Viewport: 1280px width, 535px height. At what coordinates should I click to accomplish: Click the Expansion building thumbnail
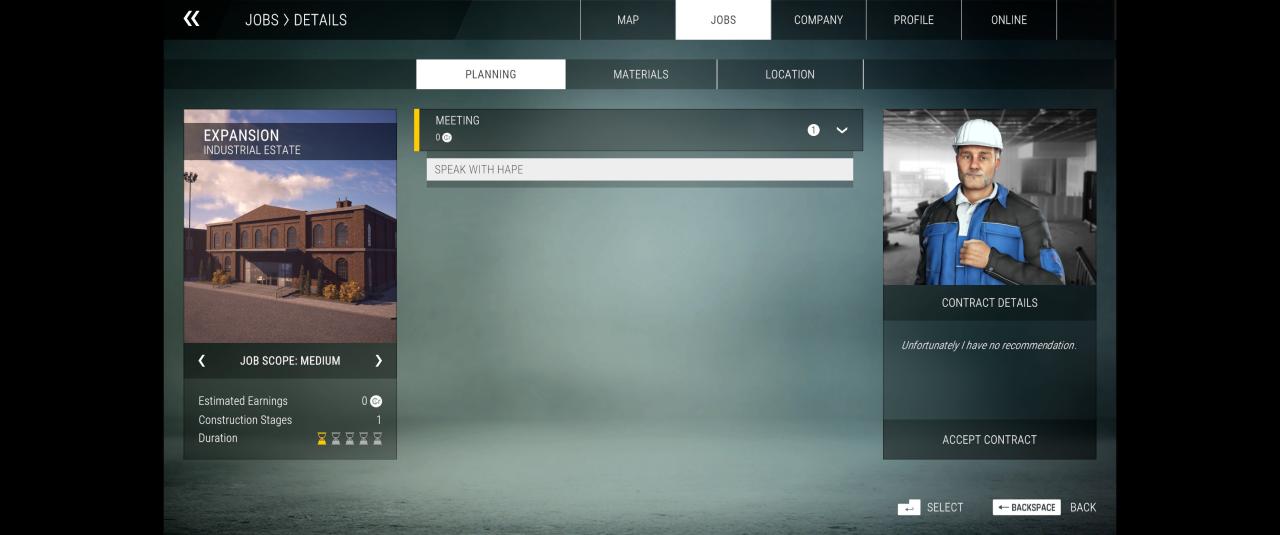click(x=290, y=250)
